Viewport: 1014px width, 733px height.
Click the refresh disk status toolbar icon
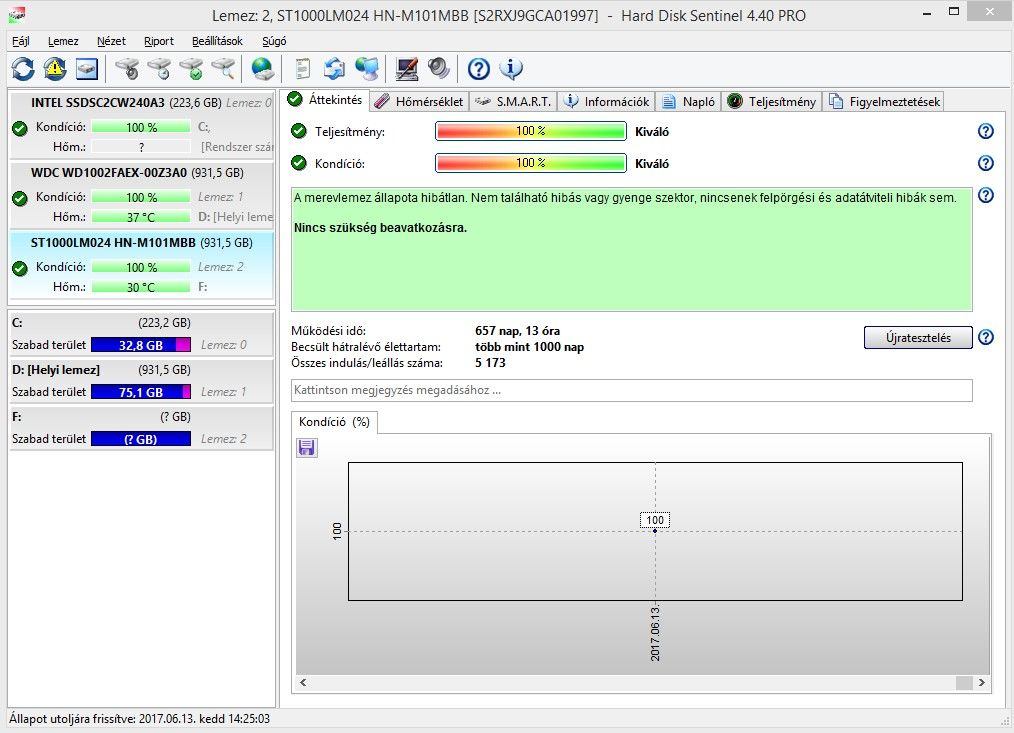tap(23, 69)
